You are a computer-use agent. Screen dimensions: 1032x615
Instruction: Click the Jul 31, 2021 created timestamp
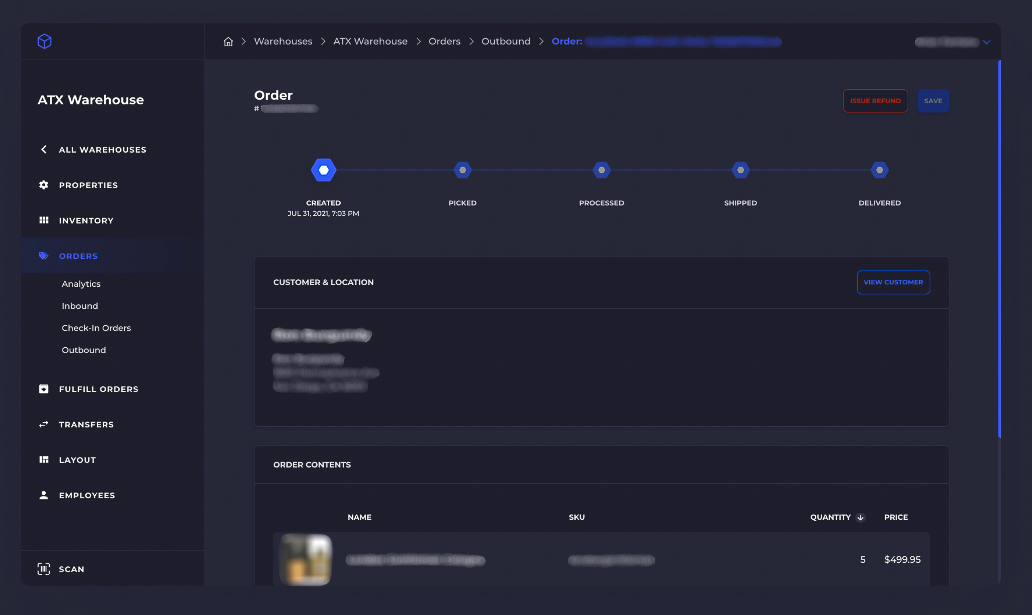323,214
